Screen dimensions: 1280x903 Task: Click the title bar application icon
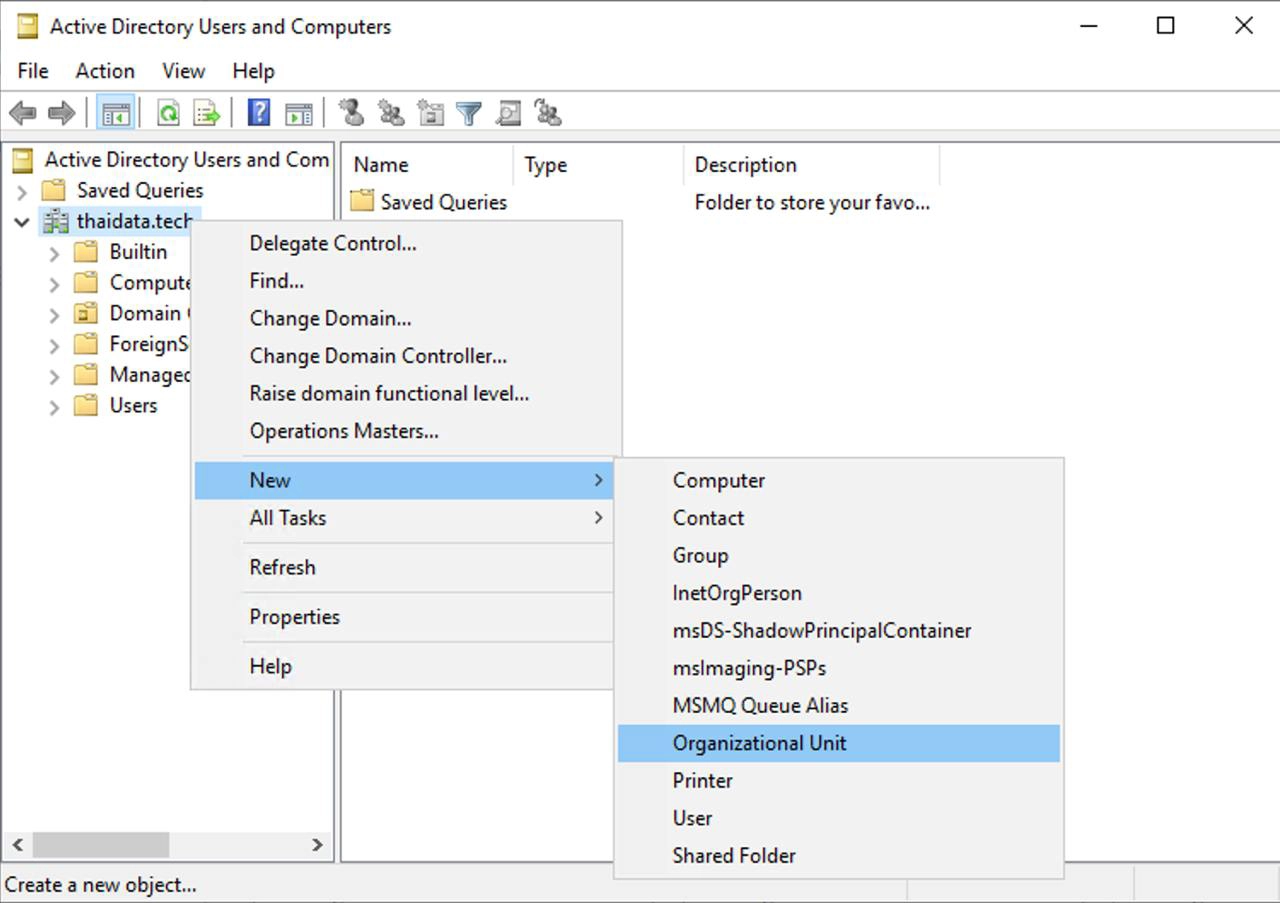tap(27, 27)
